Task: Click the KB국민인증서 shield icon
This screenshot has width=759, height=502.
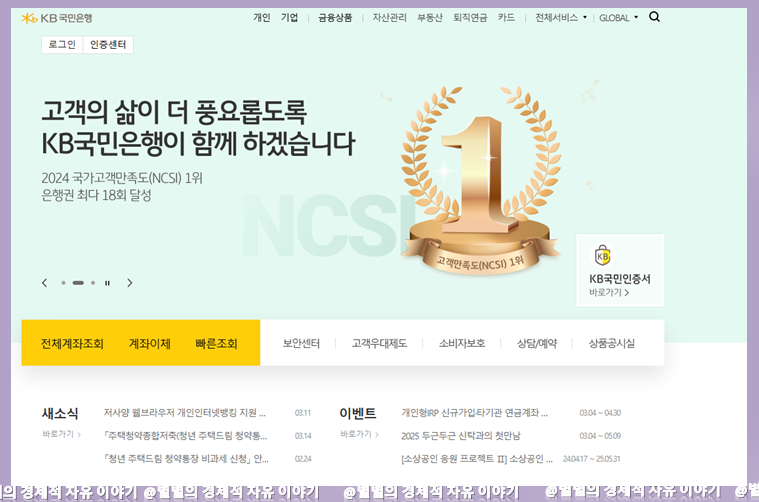Action: (x=603, y=256)
